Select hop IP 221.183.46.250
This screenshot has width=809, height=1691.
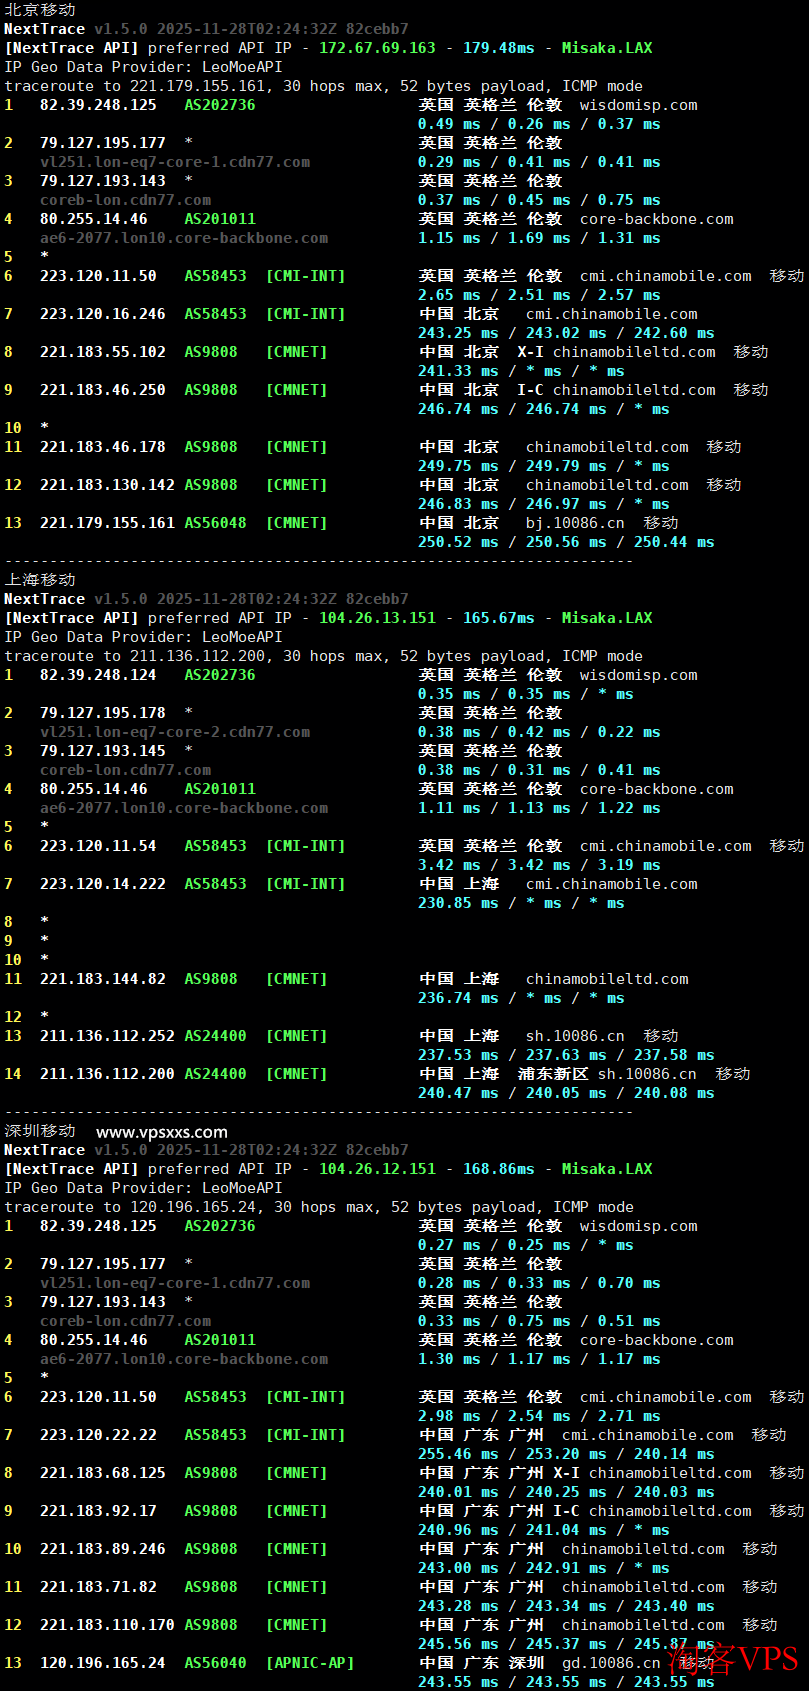click(x=103, y=390)
